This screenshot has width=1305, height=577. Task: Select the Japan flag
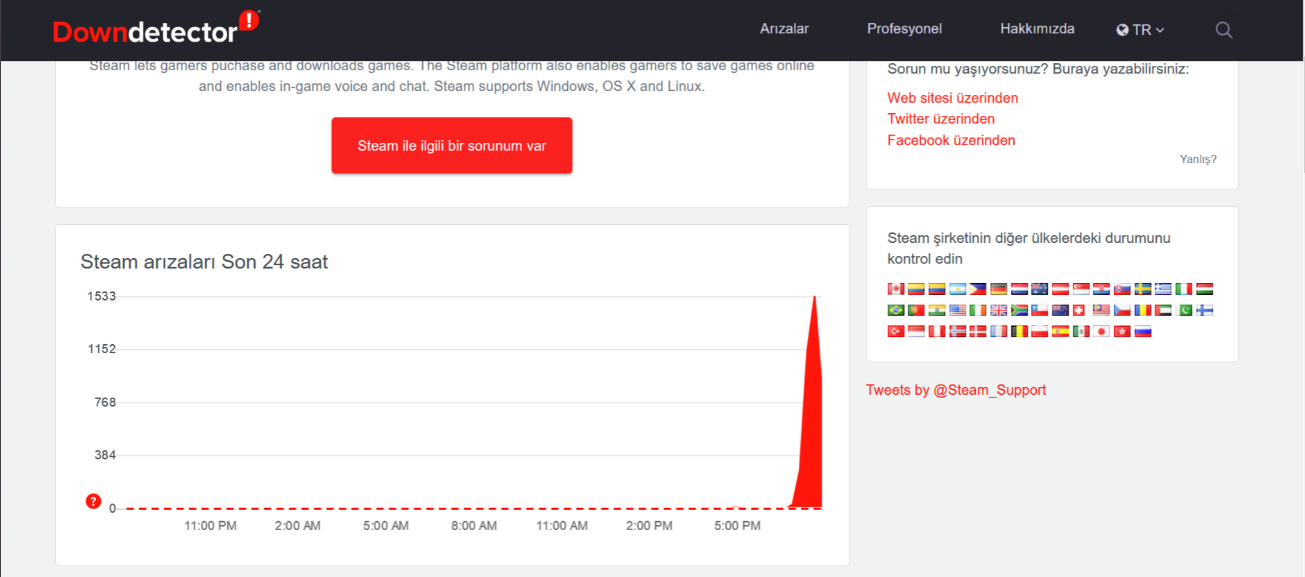1102,331
